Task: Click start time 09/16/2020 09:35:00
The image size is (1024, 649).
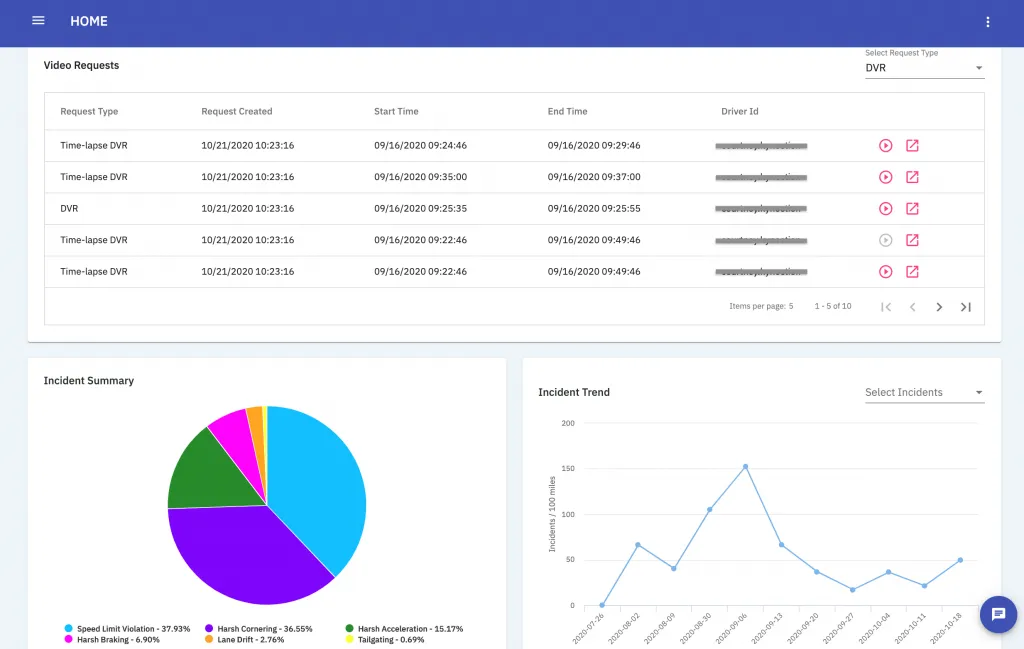Action: pyautogui.click(x=420, y=177)
